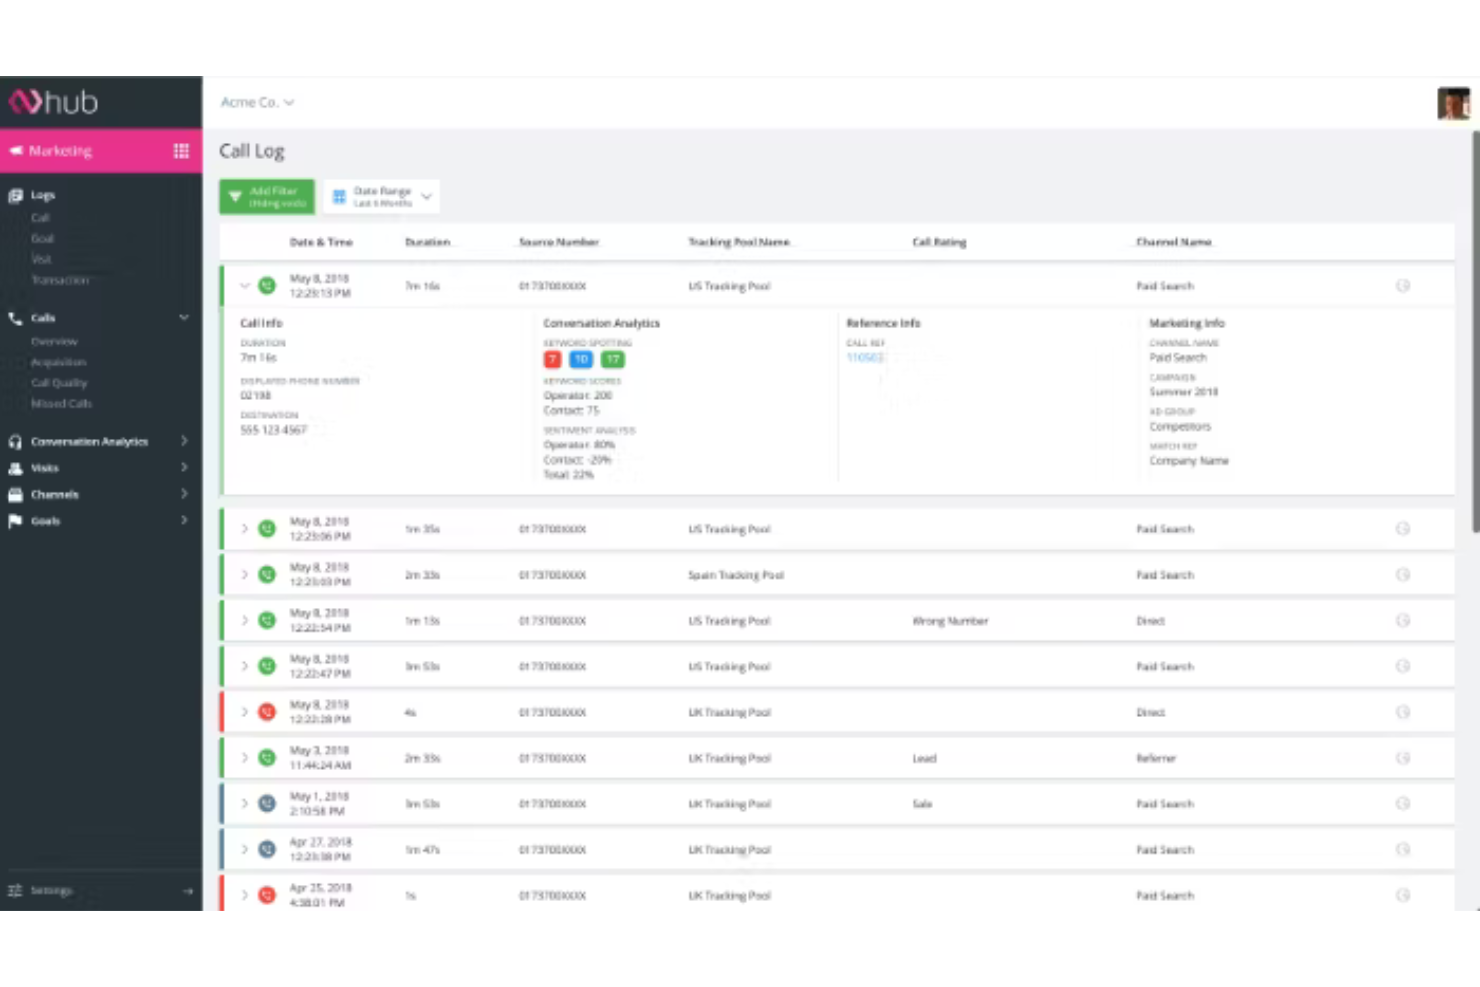
Task: Open the call reference number link
Action: (865, 358)
